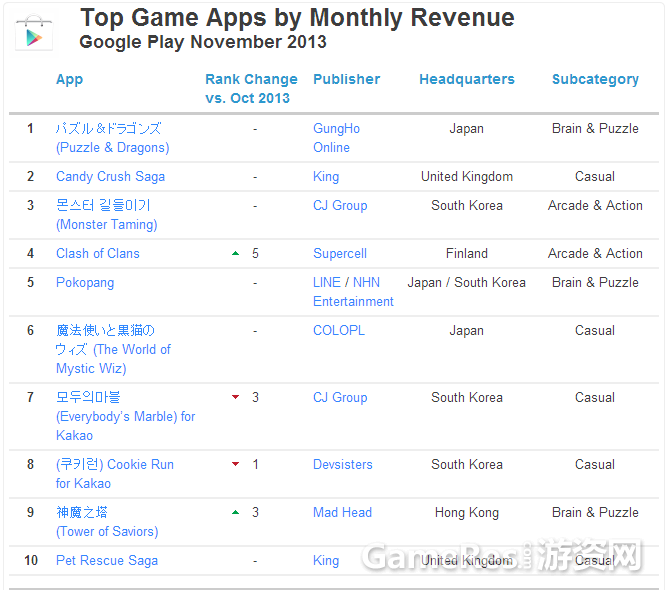Click the Headquarters column header
This screenshot has height=590, width=667.
(x=467, y=79)
